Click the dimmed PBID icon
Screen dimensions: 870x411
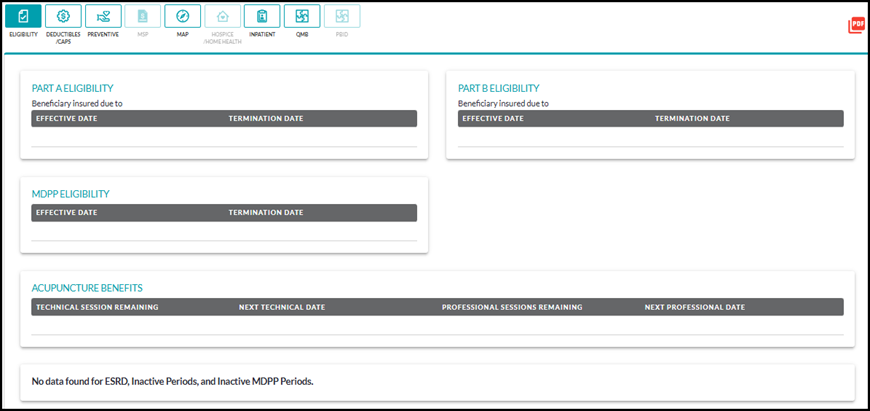click(342, 16)
